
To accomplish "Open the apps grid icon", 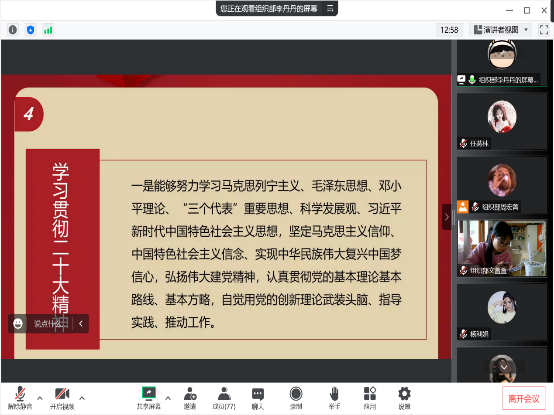I will tap(370, 398).
